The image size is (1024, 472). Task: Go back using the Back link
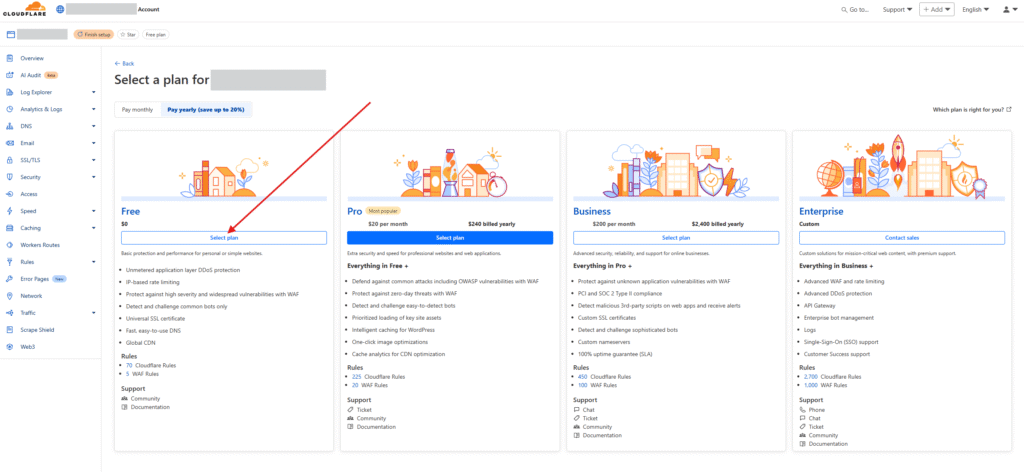(124, 63)
